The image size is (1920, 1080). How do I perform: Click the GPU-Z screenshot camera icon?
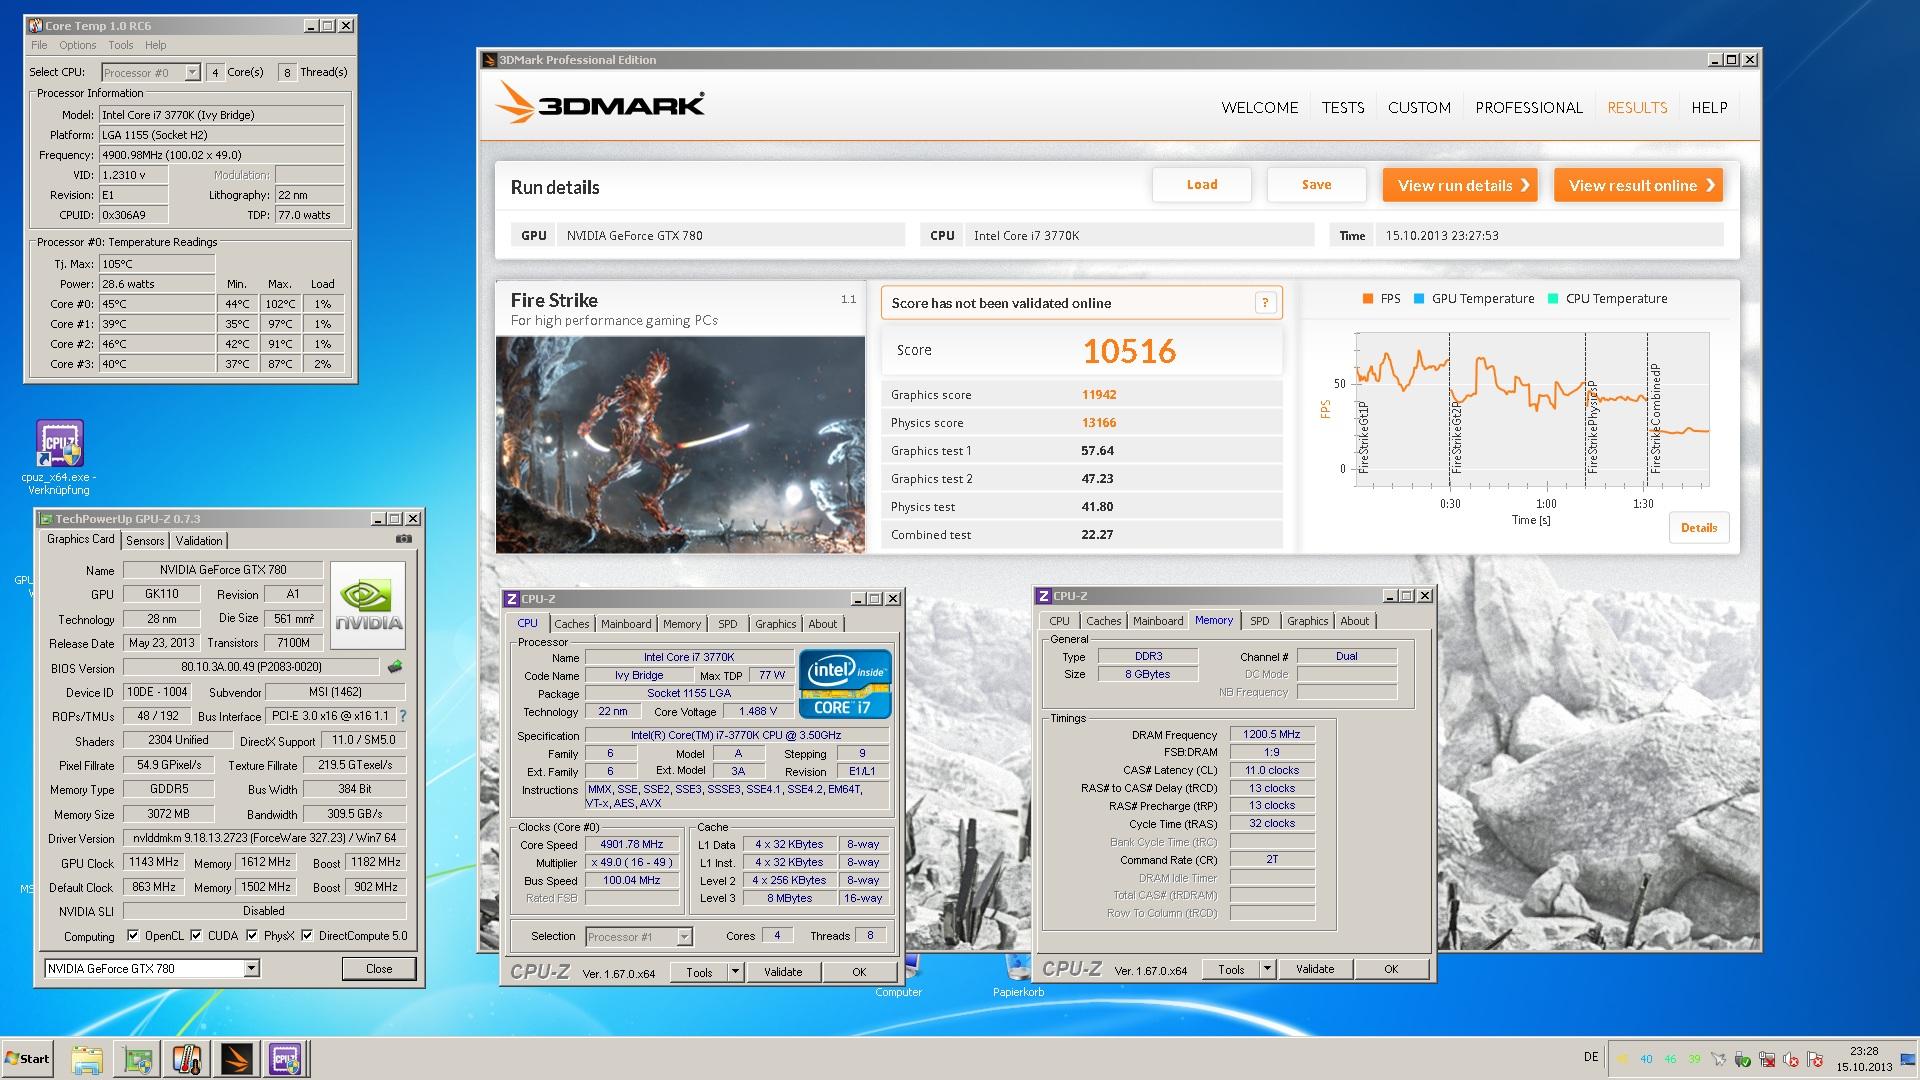(x=404, y=539)
